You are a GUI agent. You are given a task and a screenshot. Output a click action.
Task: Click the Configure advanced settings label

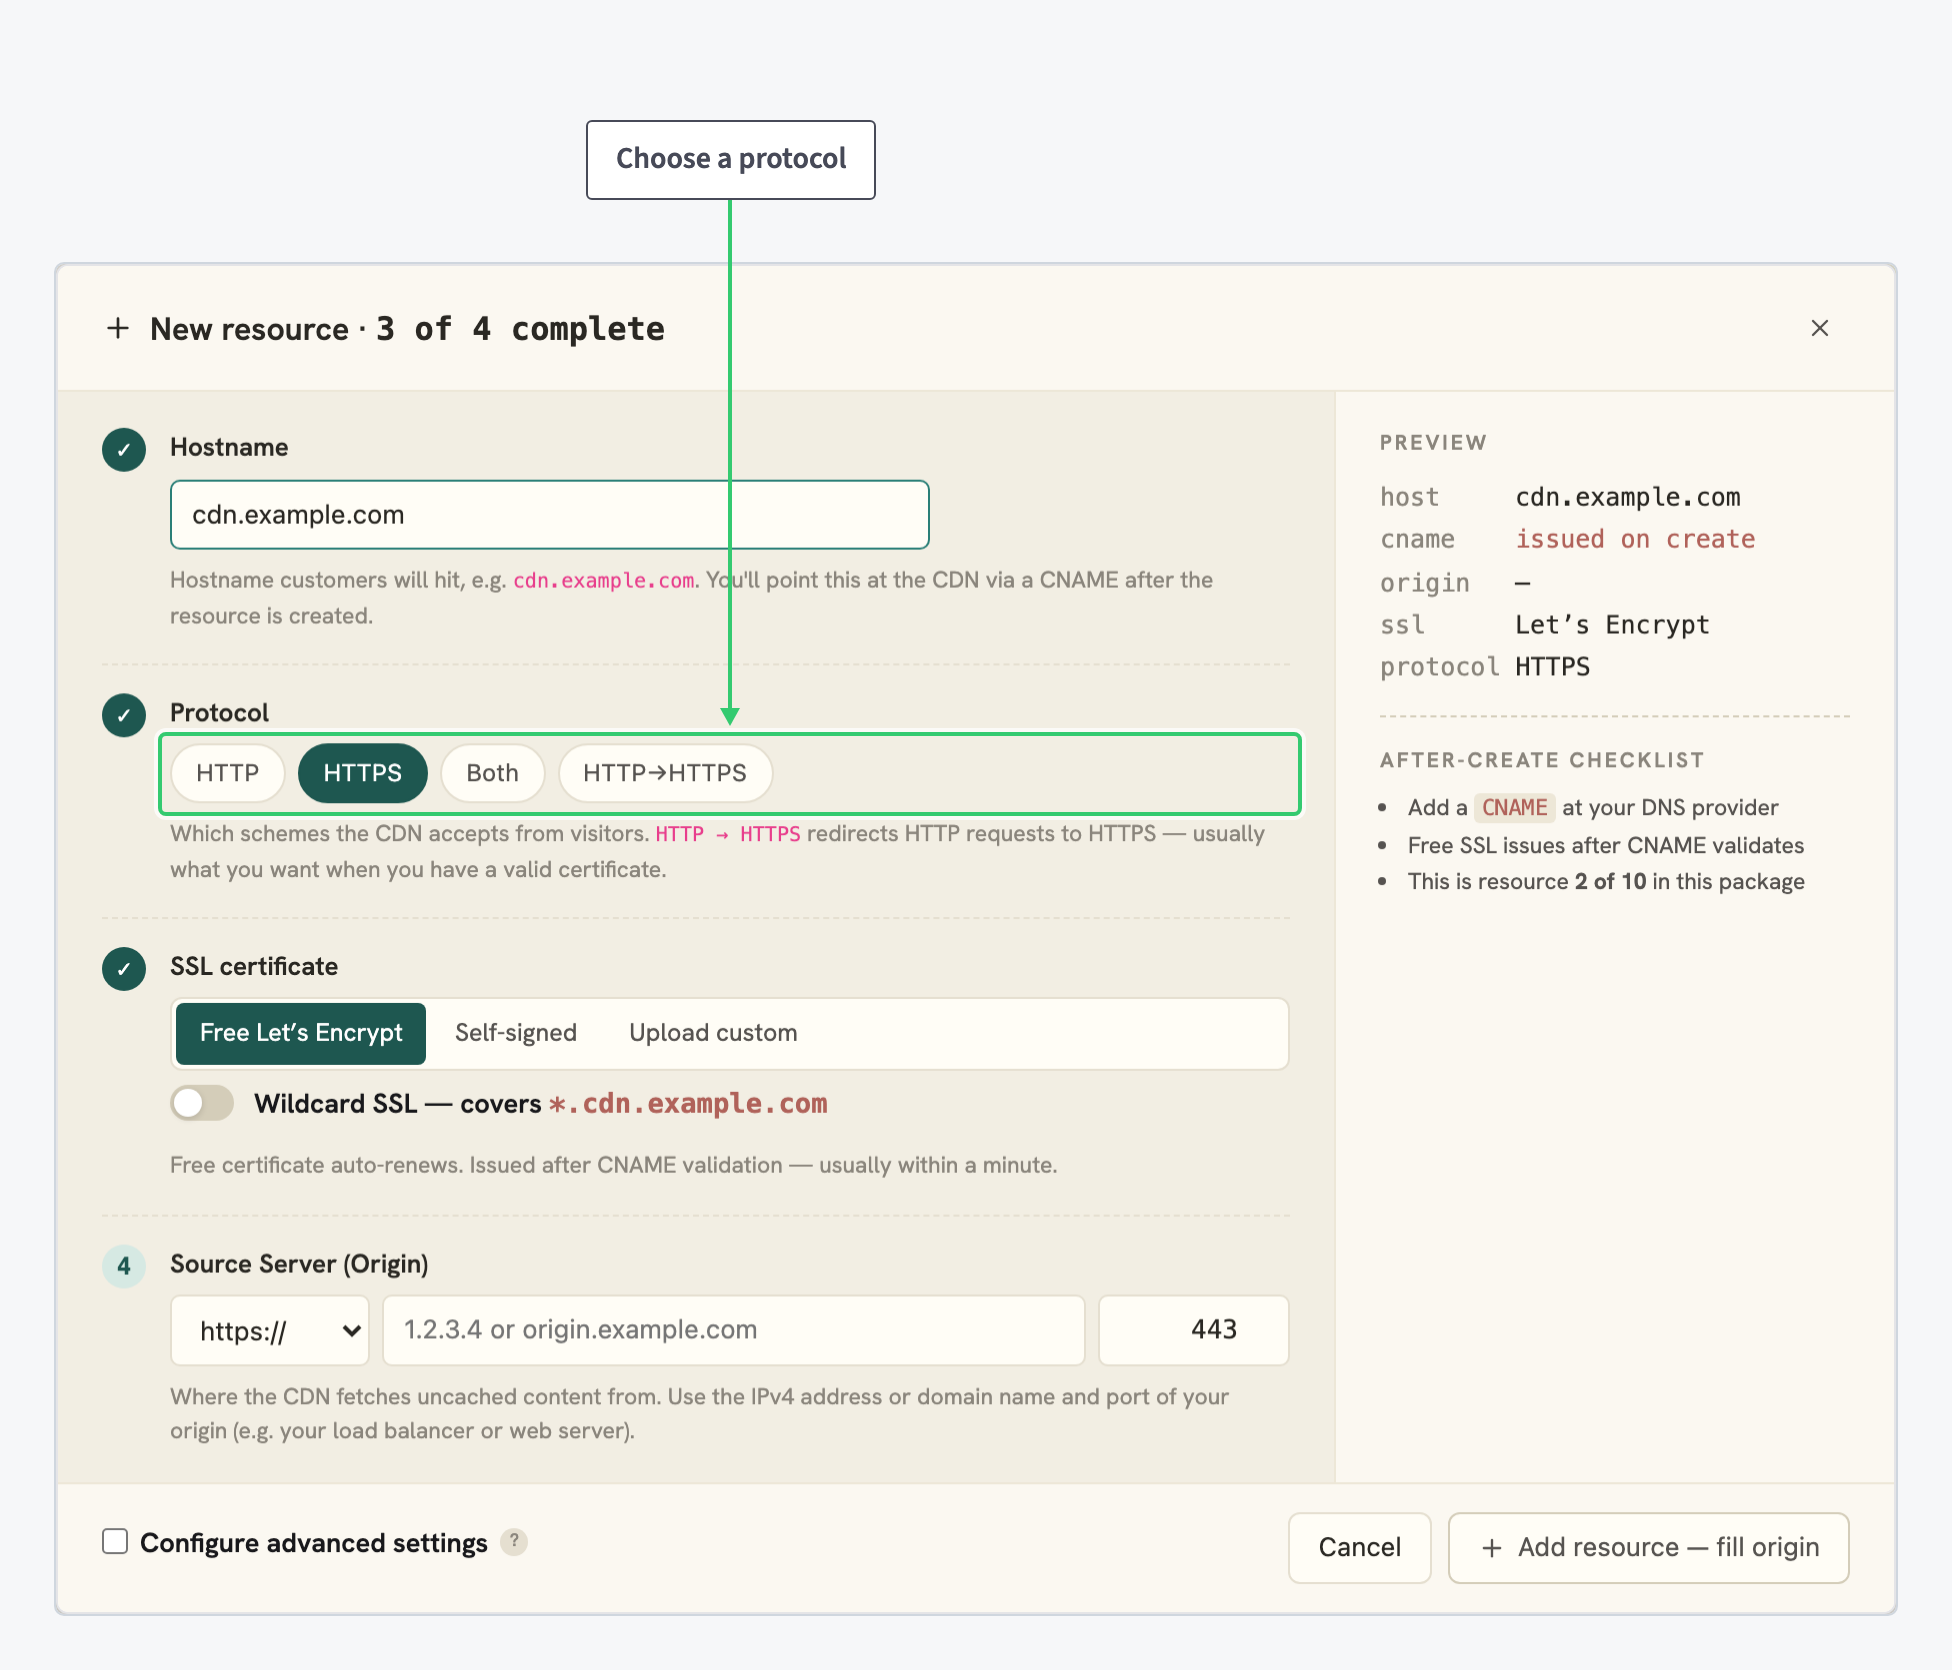coord(314,1543)
